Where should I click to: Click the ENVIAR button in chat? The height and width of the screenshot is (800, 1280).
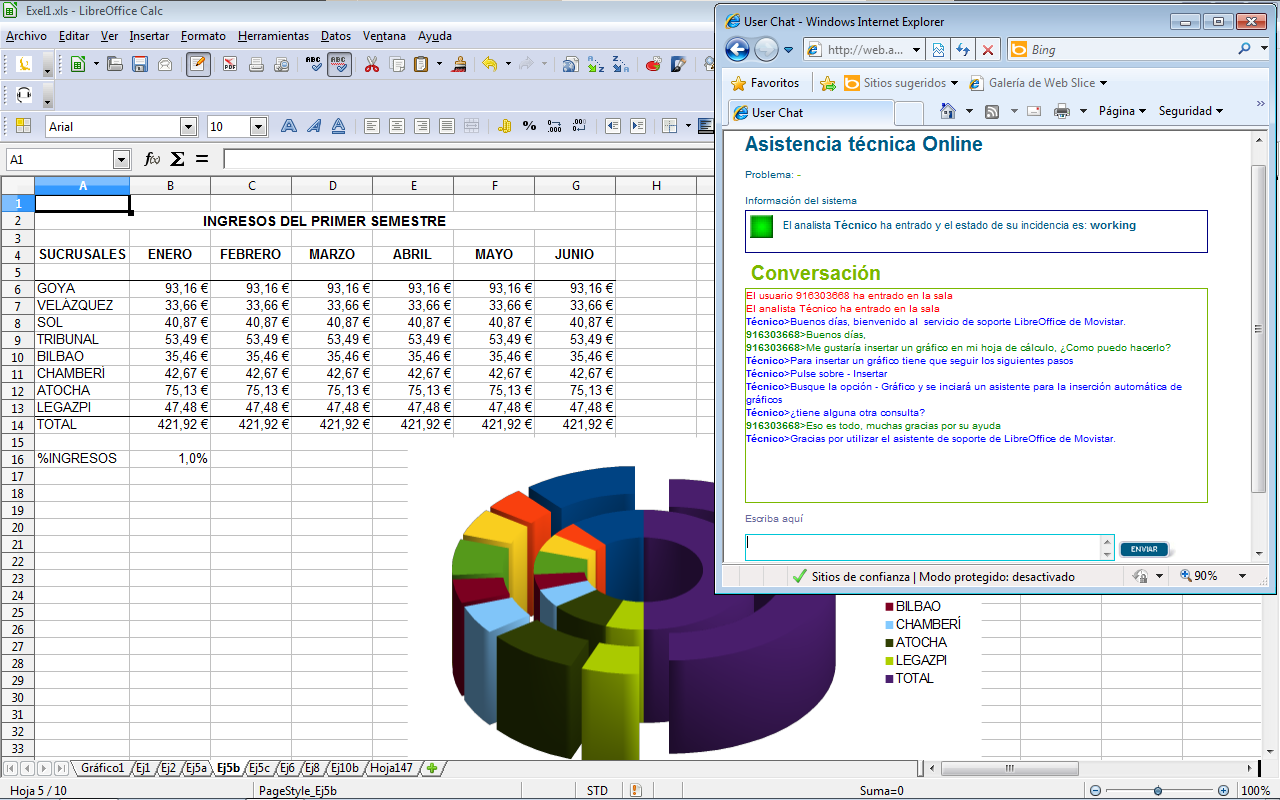pyautogui.click(x=1144, y=549)
